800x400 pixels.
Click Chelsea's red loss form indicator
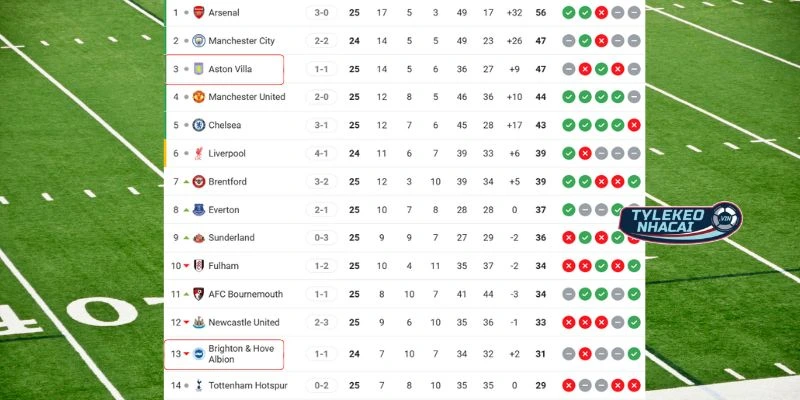[x=634, y=125]
